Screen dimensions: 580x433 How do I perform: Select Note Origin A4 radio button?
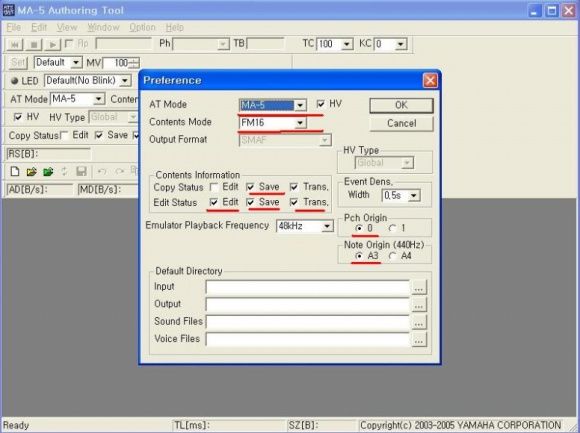pyautogui.click(x=392, y=256)
